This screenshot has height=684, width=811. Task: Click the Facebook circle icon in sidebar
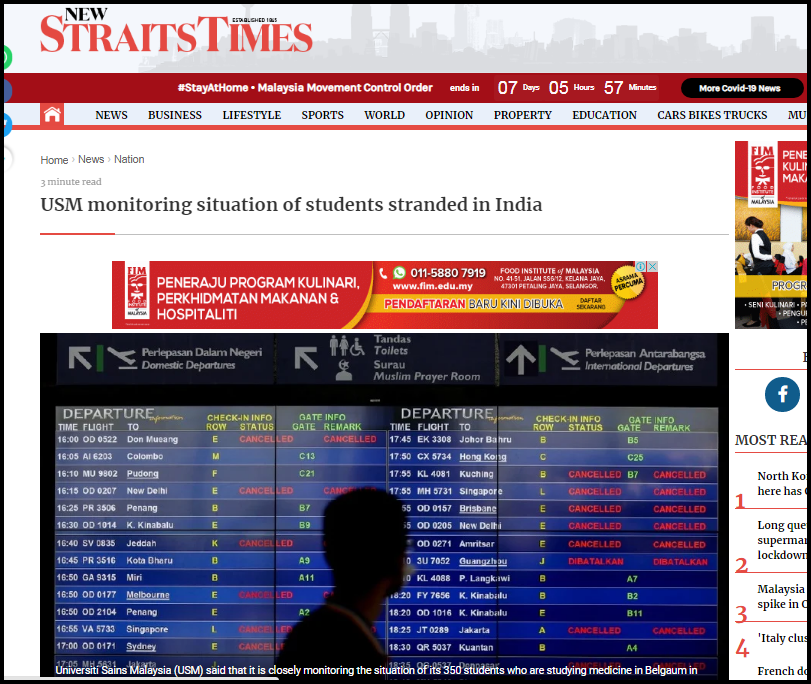click(782, 395)
